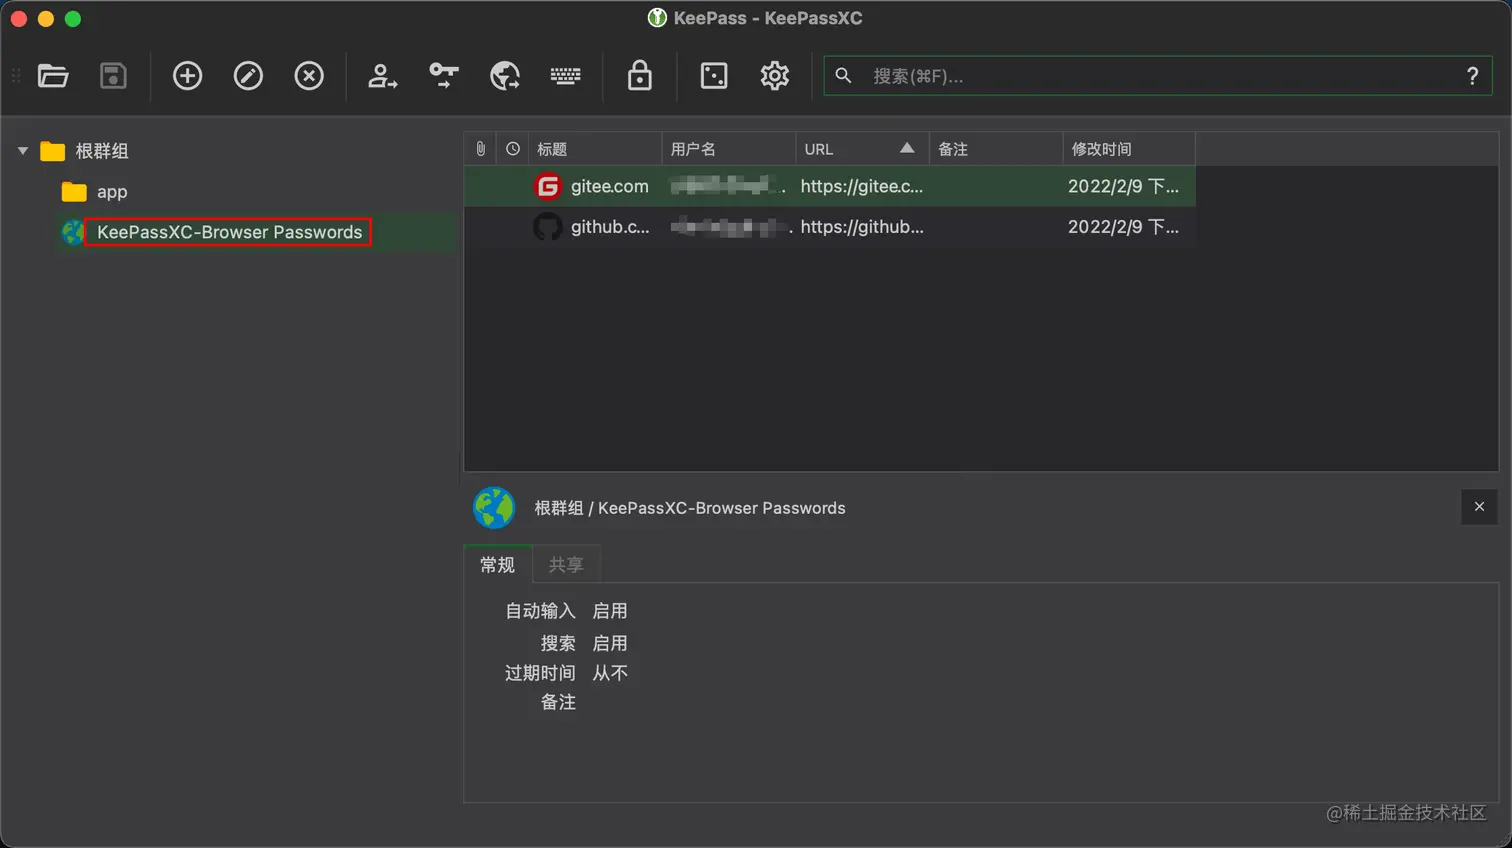Sort by the attachment paperclip column
1512x848 pixels.
point(480,149)
